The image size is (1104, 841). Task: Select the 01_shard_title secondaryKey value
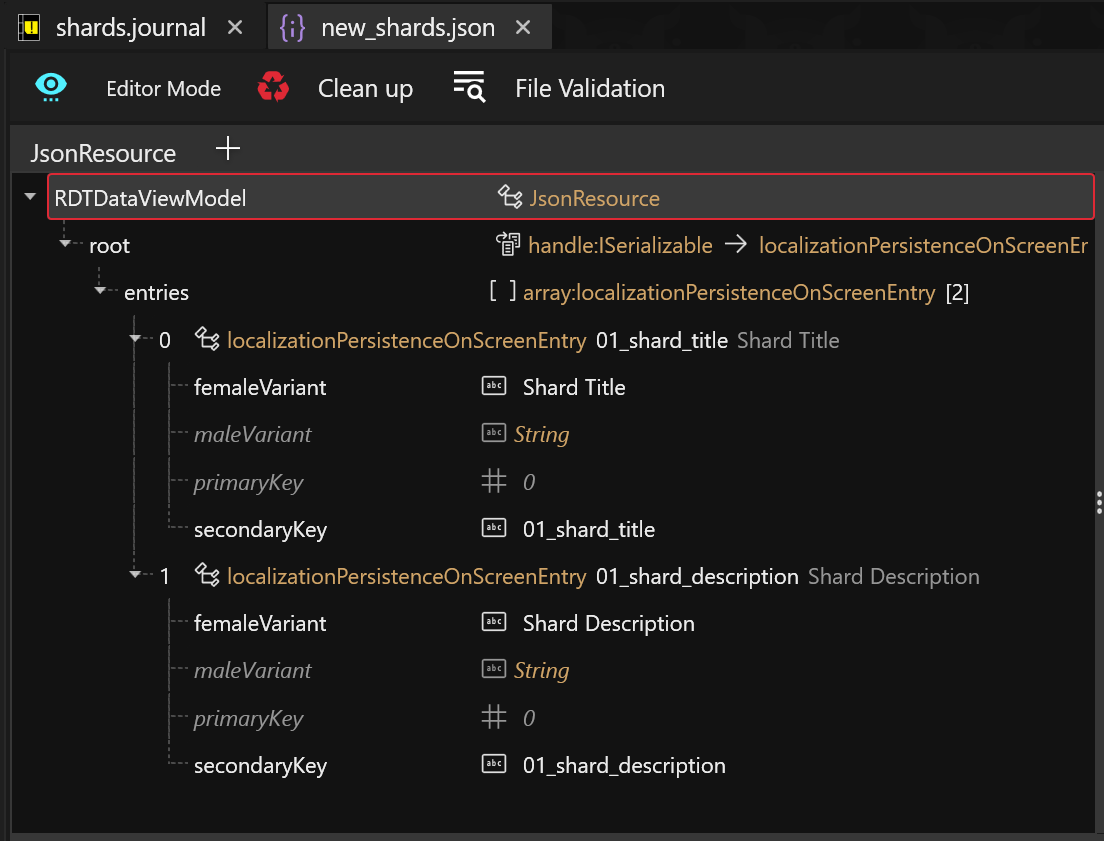point(589,529)
